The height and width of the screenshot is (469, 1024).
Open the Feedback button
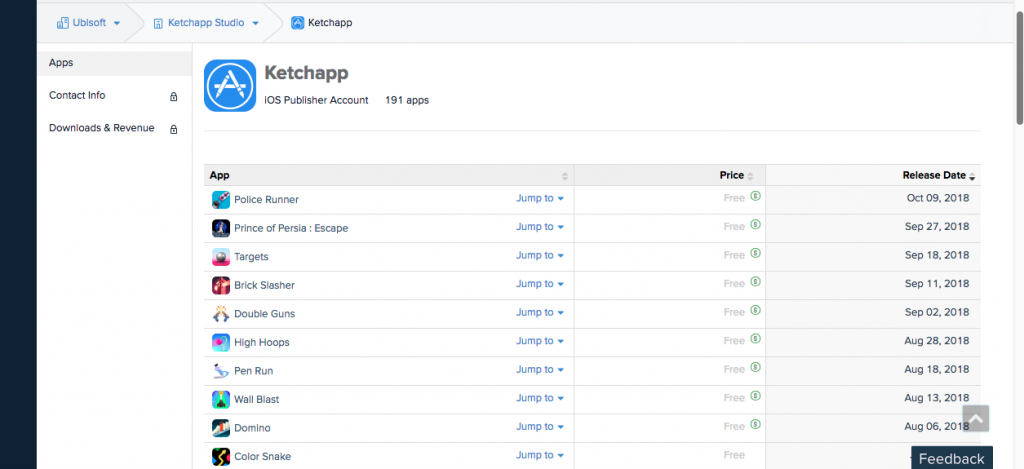(x=951, y=458)
